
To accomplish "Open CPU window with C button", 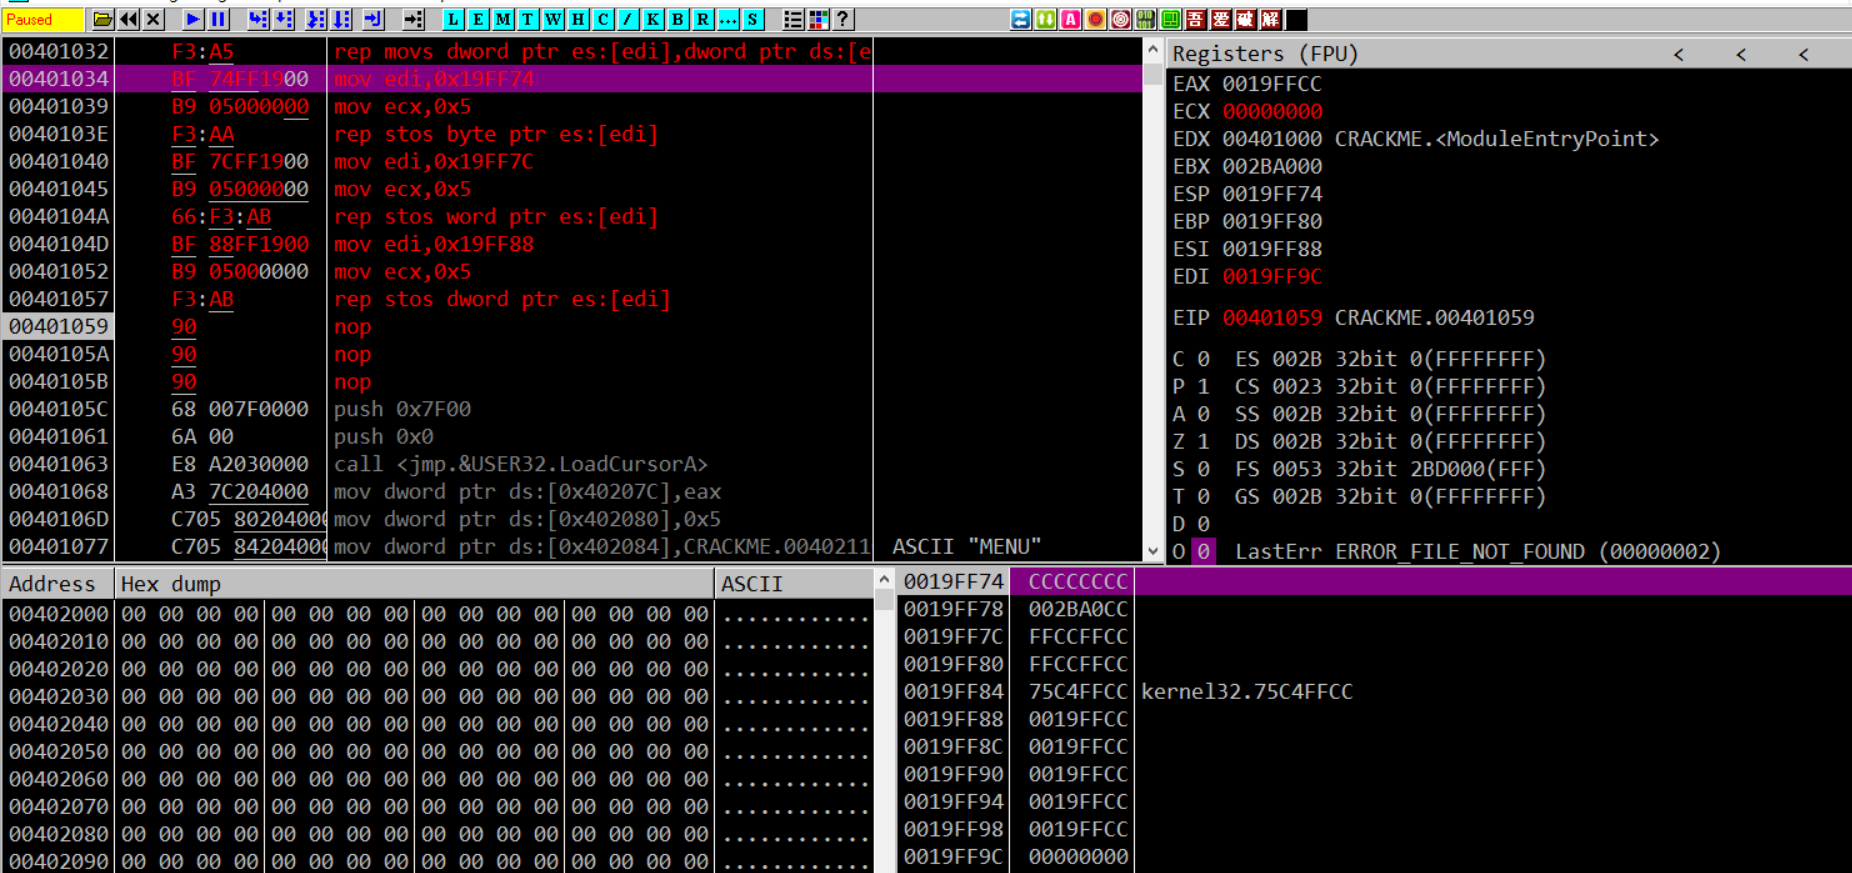I will [603, 19].
